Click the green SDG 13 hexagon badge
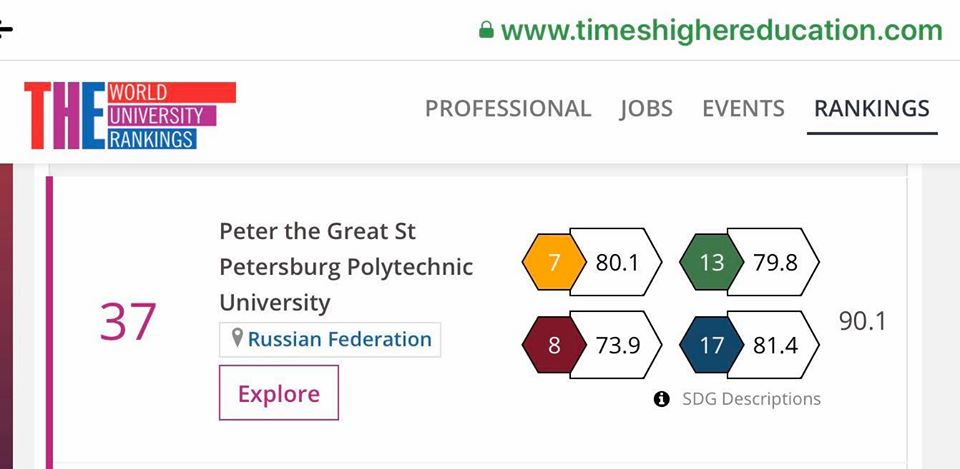The image size is (960, 469). (x=711, y=264)
